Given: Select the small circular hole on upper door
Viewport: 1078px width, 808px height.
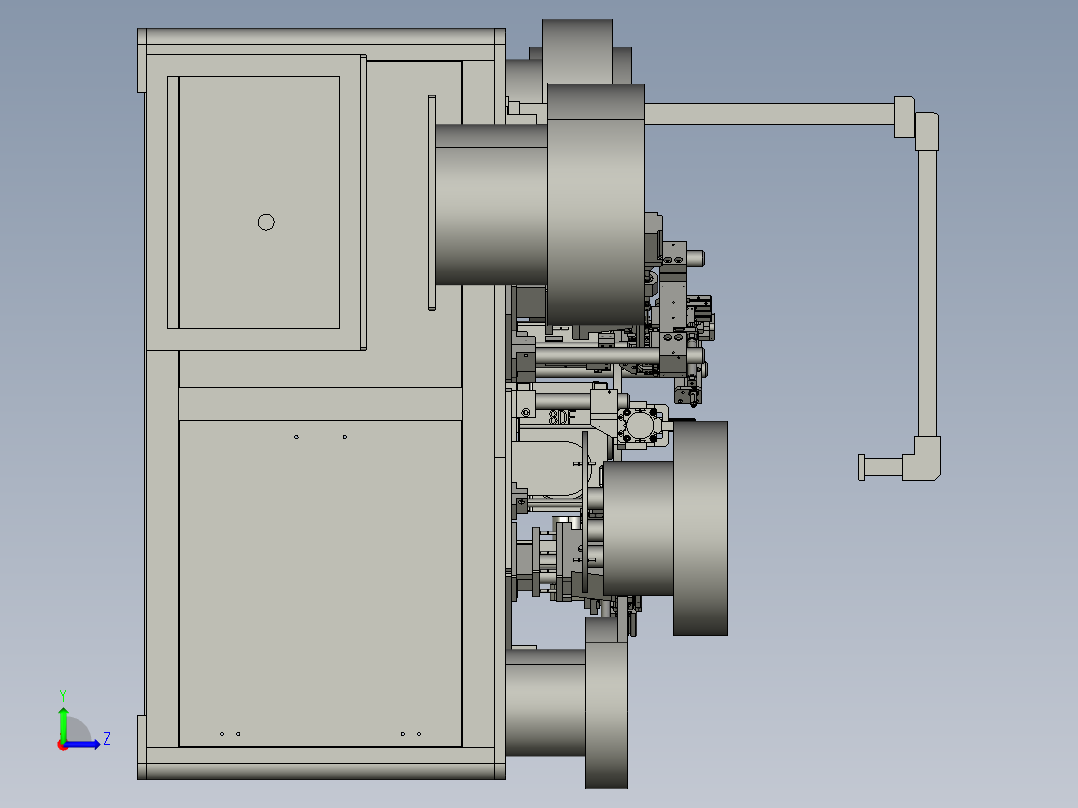Looking at the screenshot, I should (x=266, y=222).
